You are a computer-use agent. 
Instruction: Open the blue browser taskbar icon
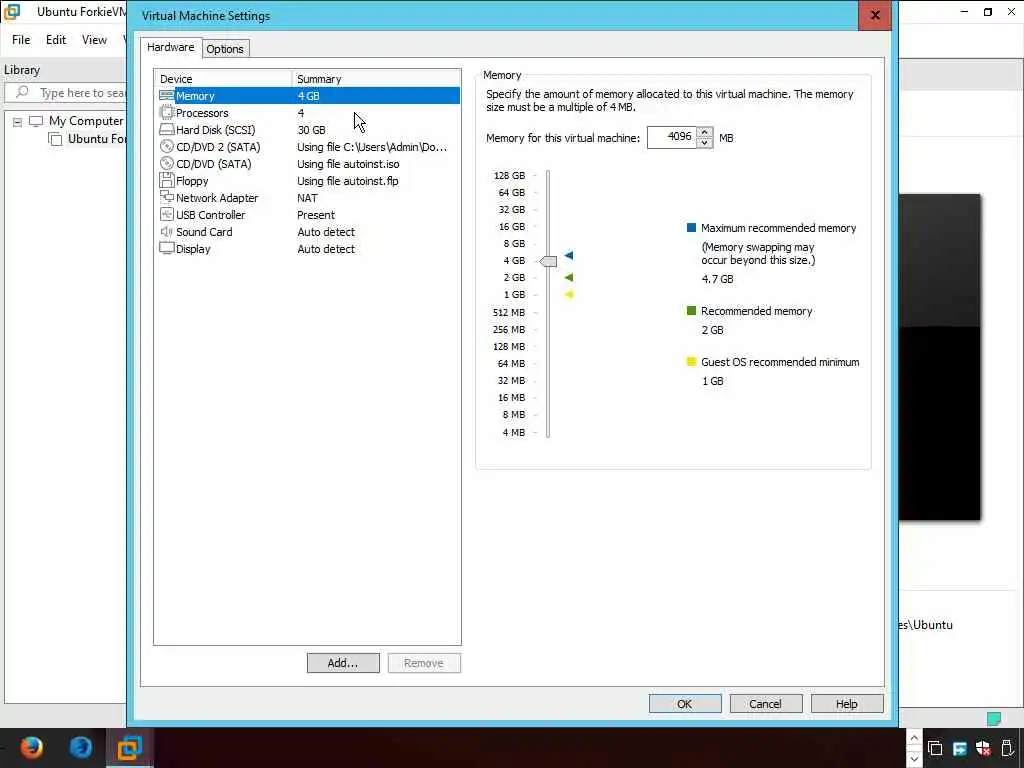click(81, 747)
